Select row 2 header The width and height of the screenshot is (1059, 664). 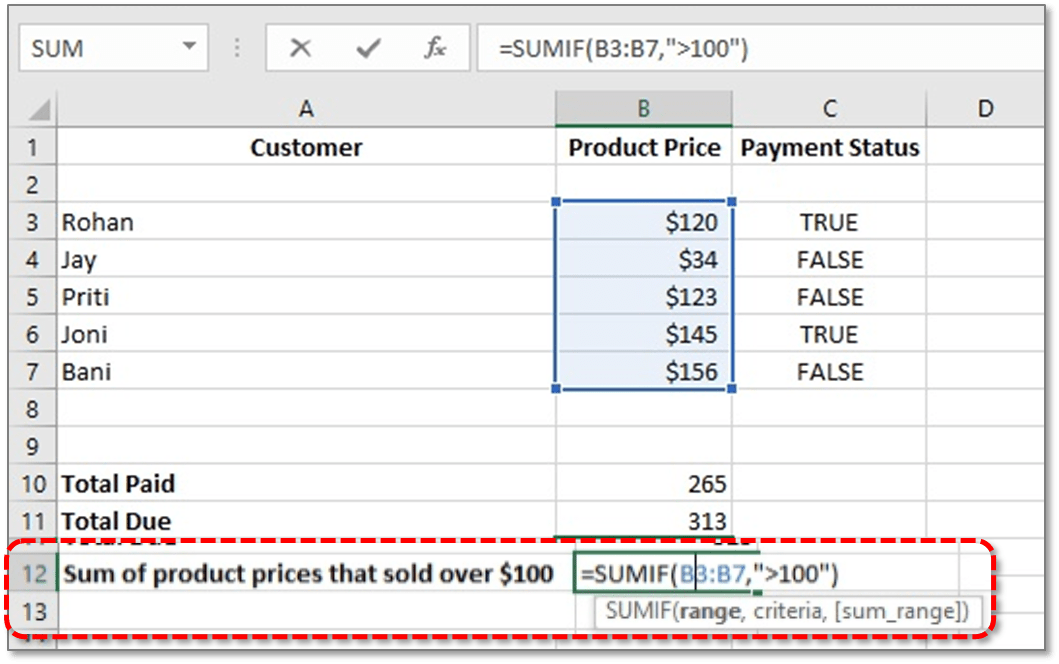[32, 184]
